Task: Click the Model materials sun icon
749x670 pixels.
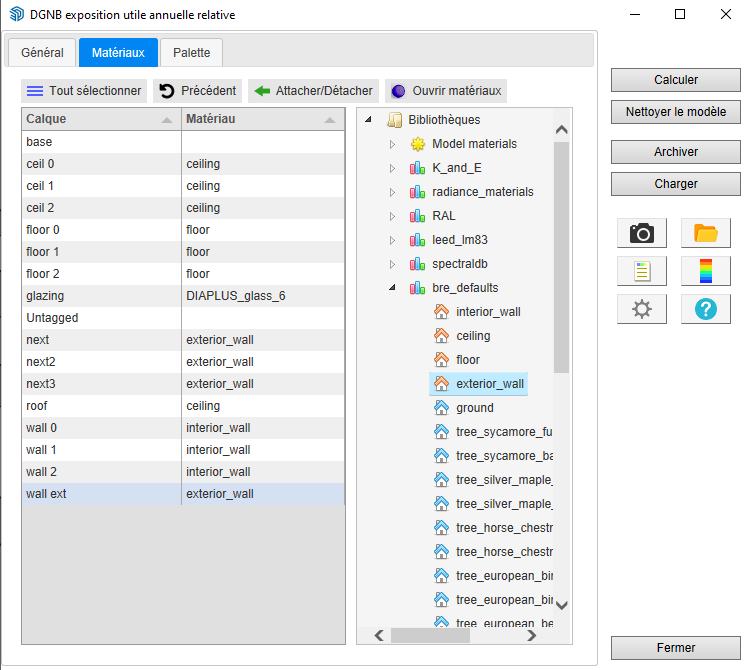Action: pyautogui.click(x=417, y=144)
